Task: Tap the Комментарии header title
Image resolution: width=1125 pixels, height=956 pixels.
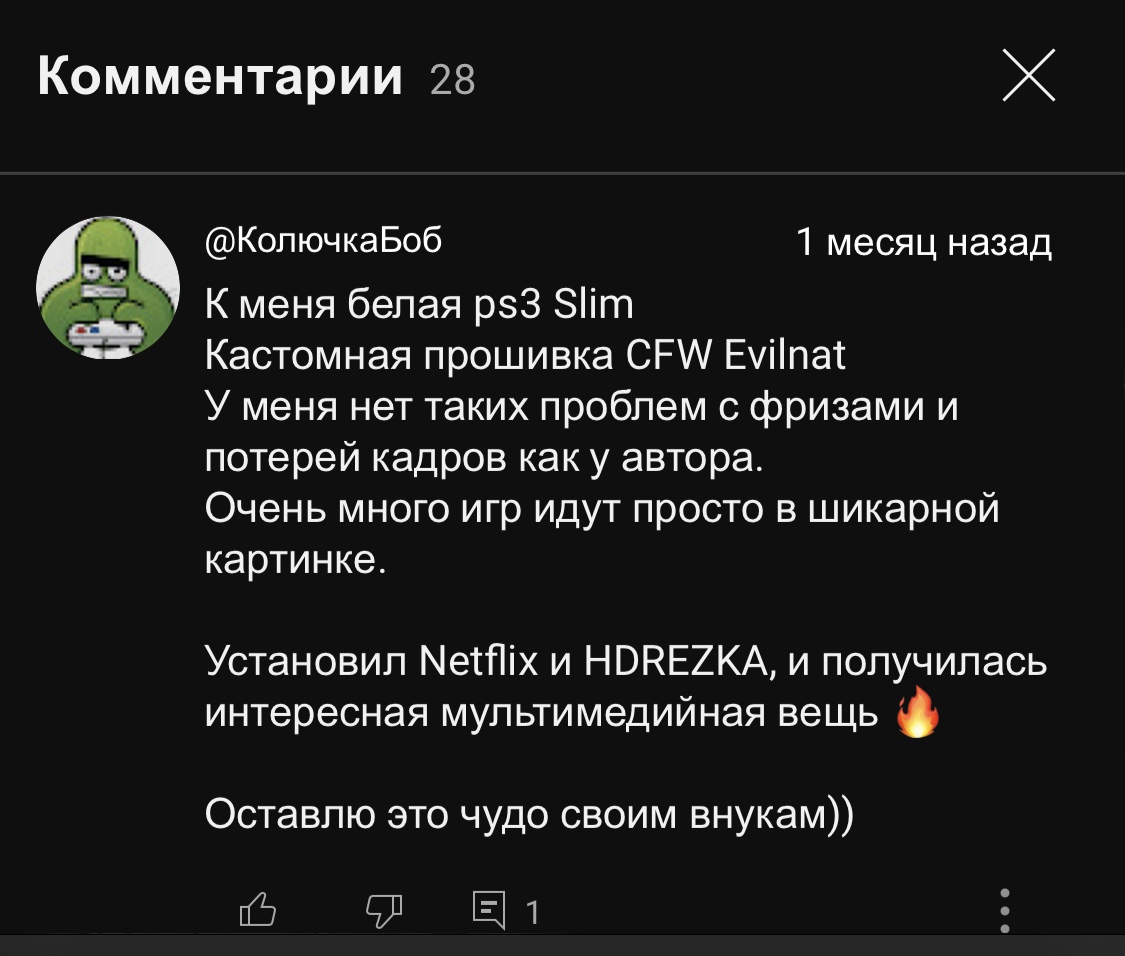Action: (220, 77)
